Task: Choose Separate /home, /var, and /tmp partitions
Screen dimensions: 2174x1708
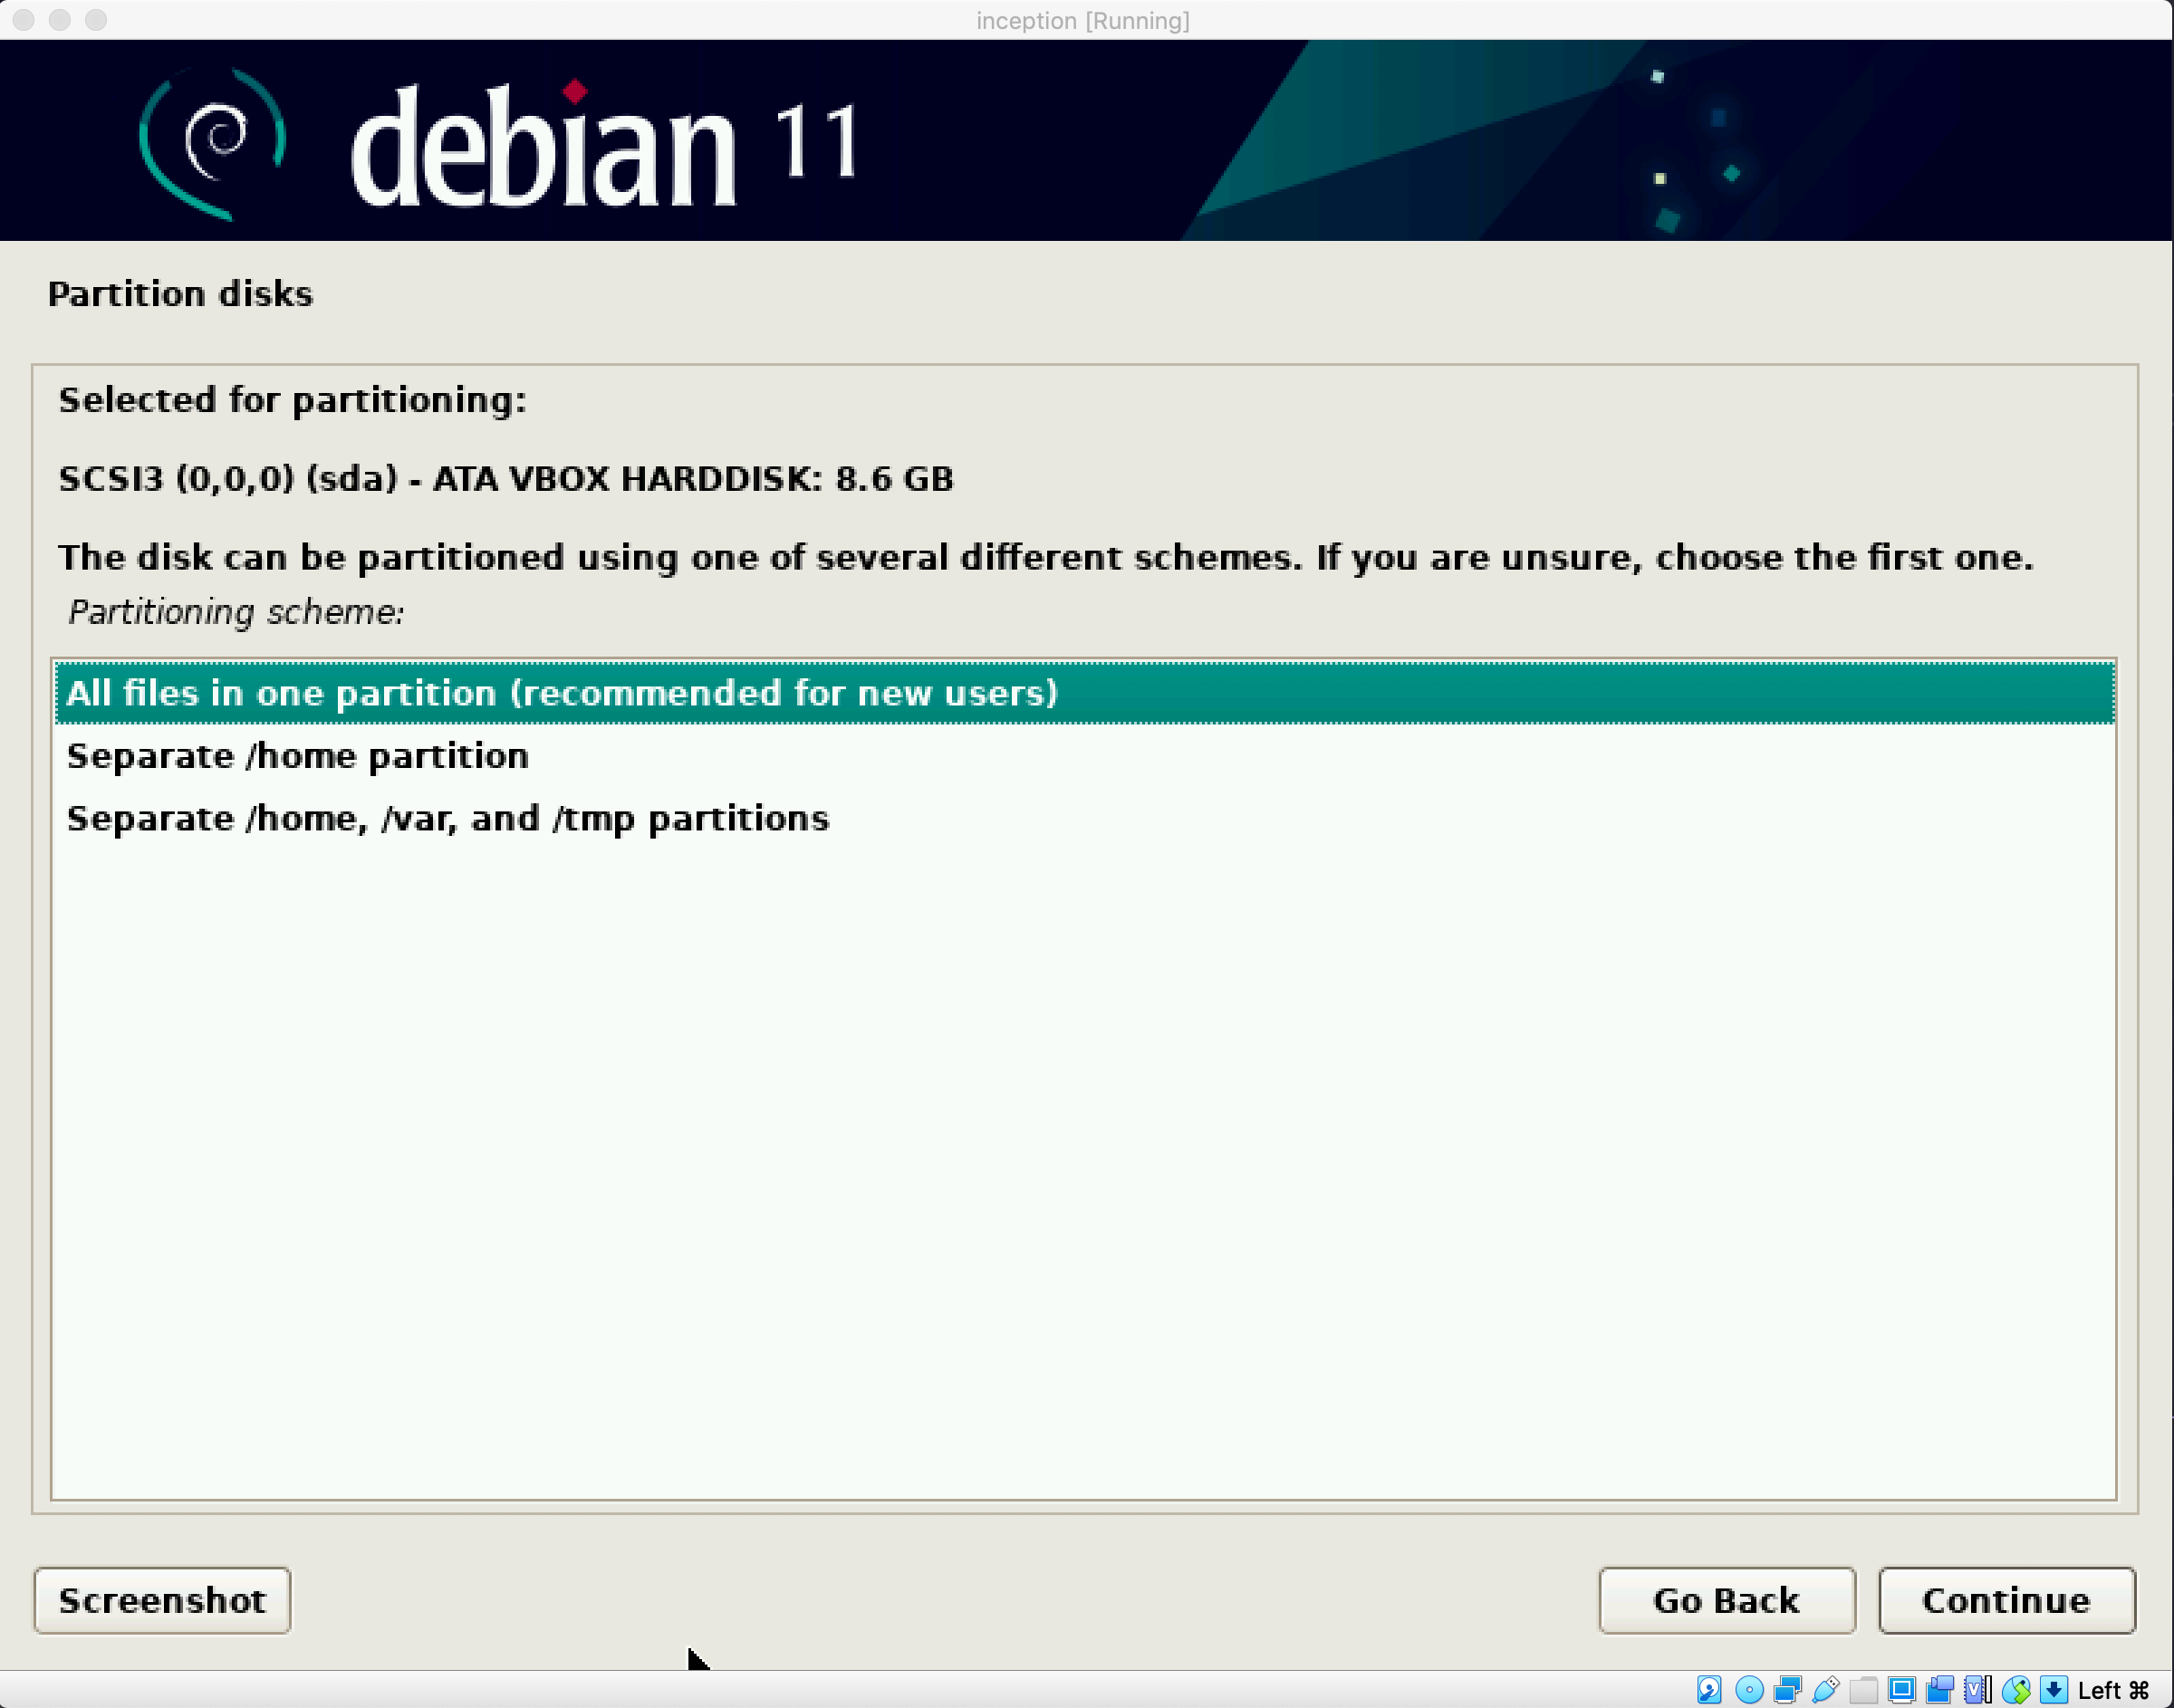Action: click(447, 819)
